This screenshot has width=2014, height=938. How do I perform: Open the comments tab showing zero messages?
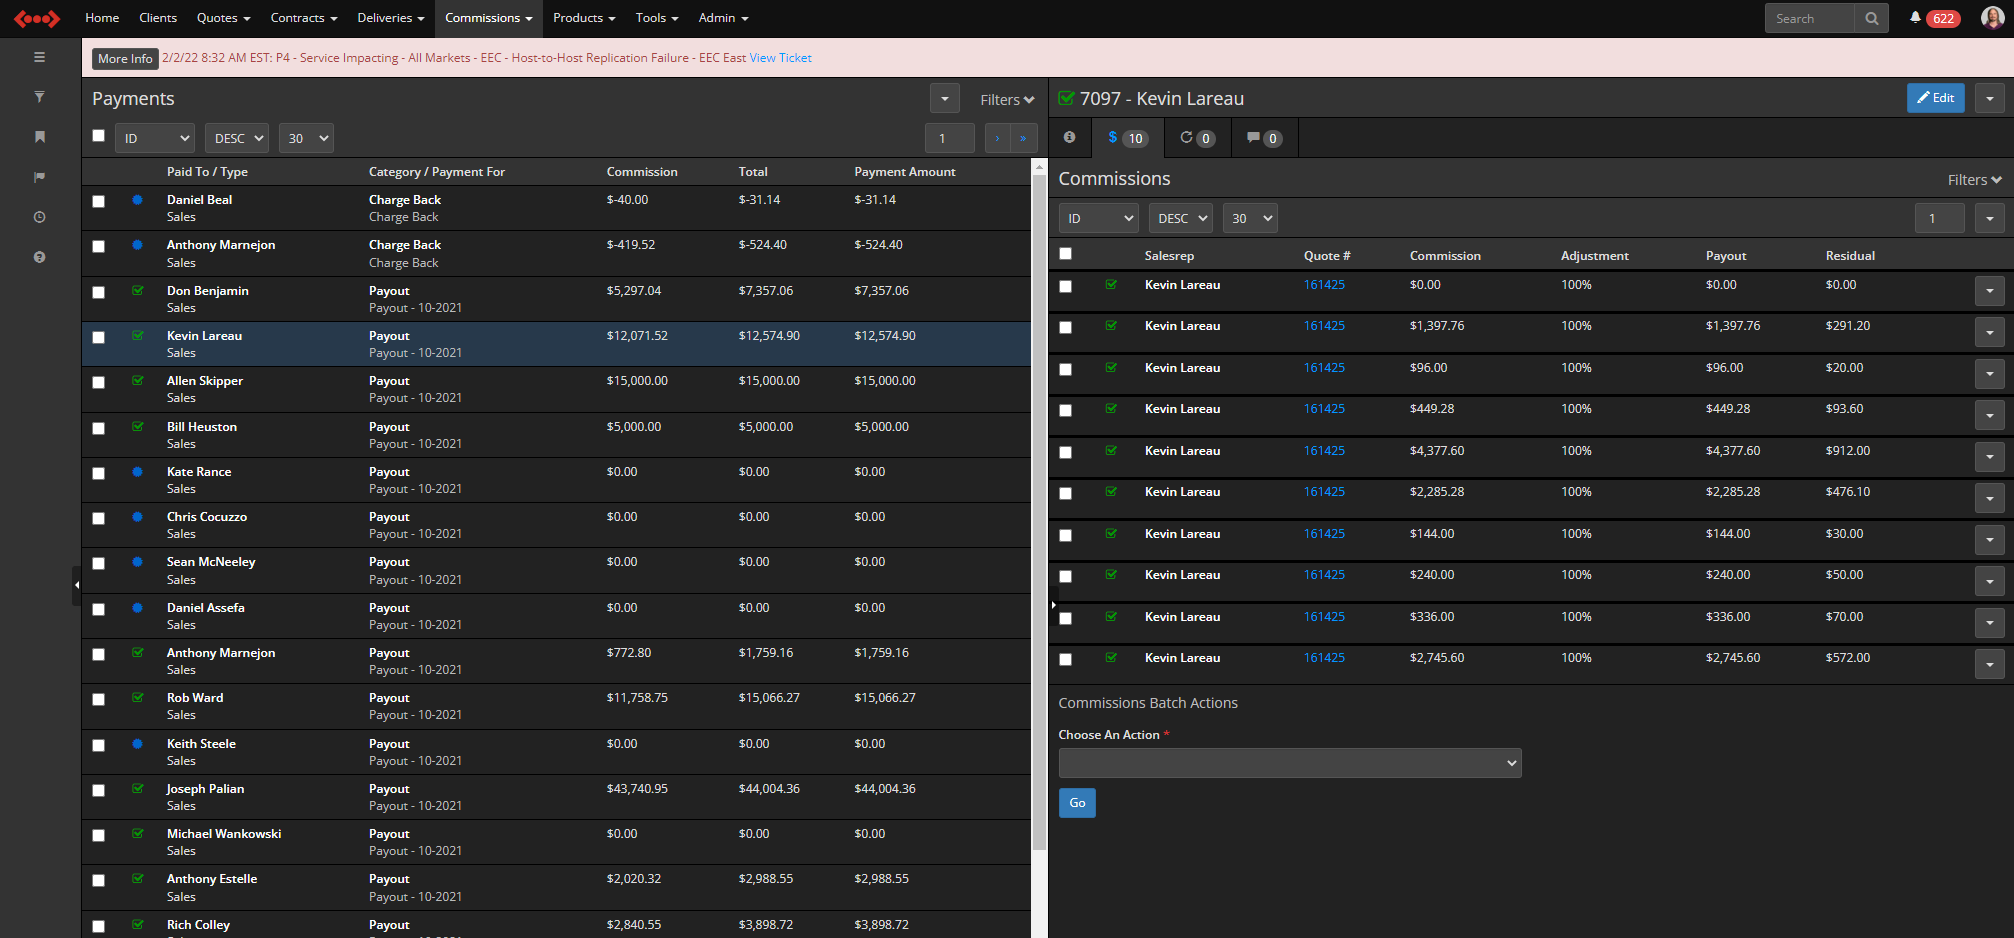coord(1263,138)
